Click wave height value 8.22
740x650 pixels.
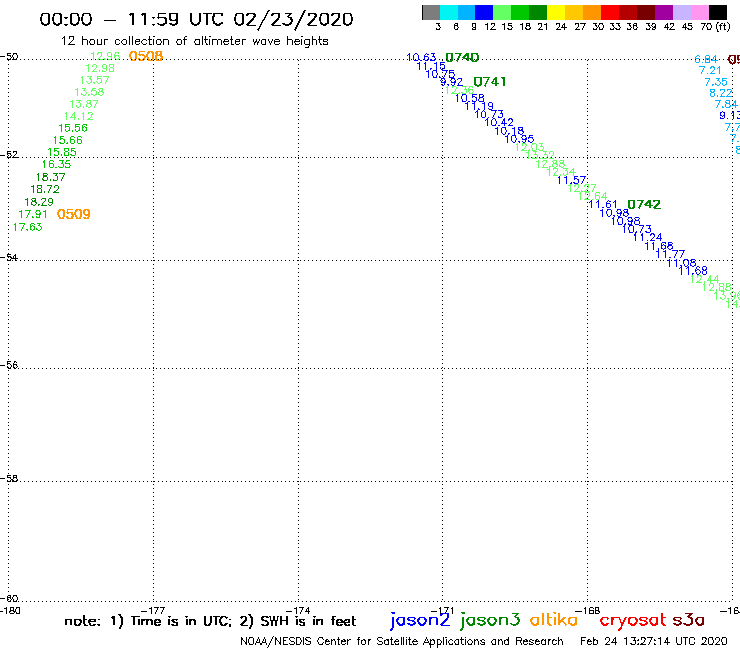tap(721, 93)
